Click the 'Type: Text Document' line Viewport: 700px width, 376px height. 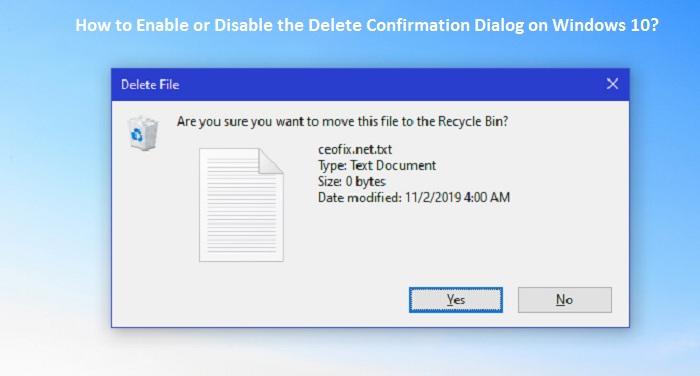click(x=377, y=165)
